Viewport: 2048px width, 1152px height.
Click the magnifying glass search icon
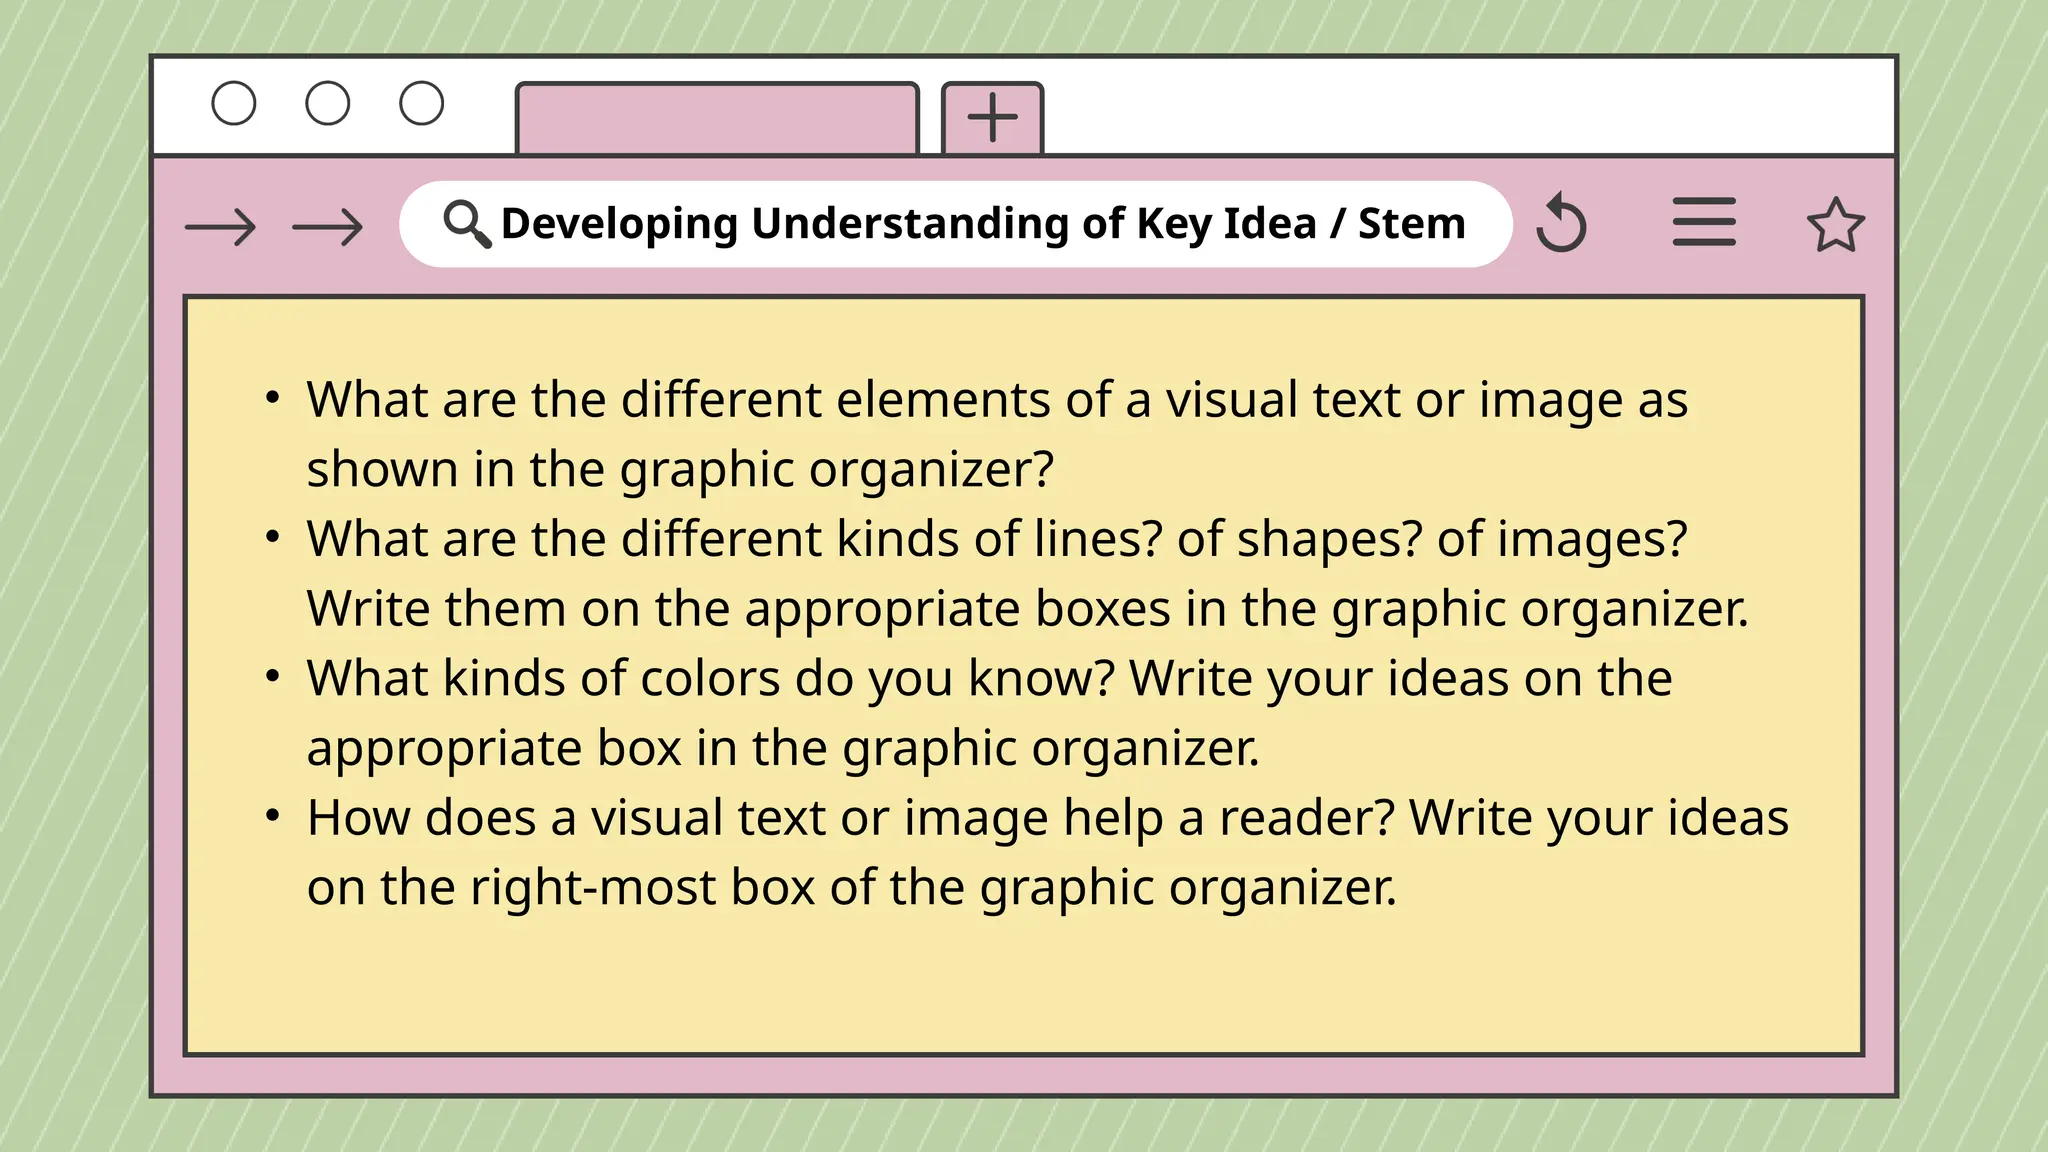[x=466, y=223]
